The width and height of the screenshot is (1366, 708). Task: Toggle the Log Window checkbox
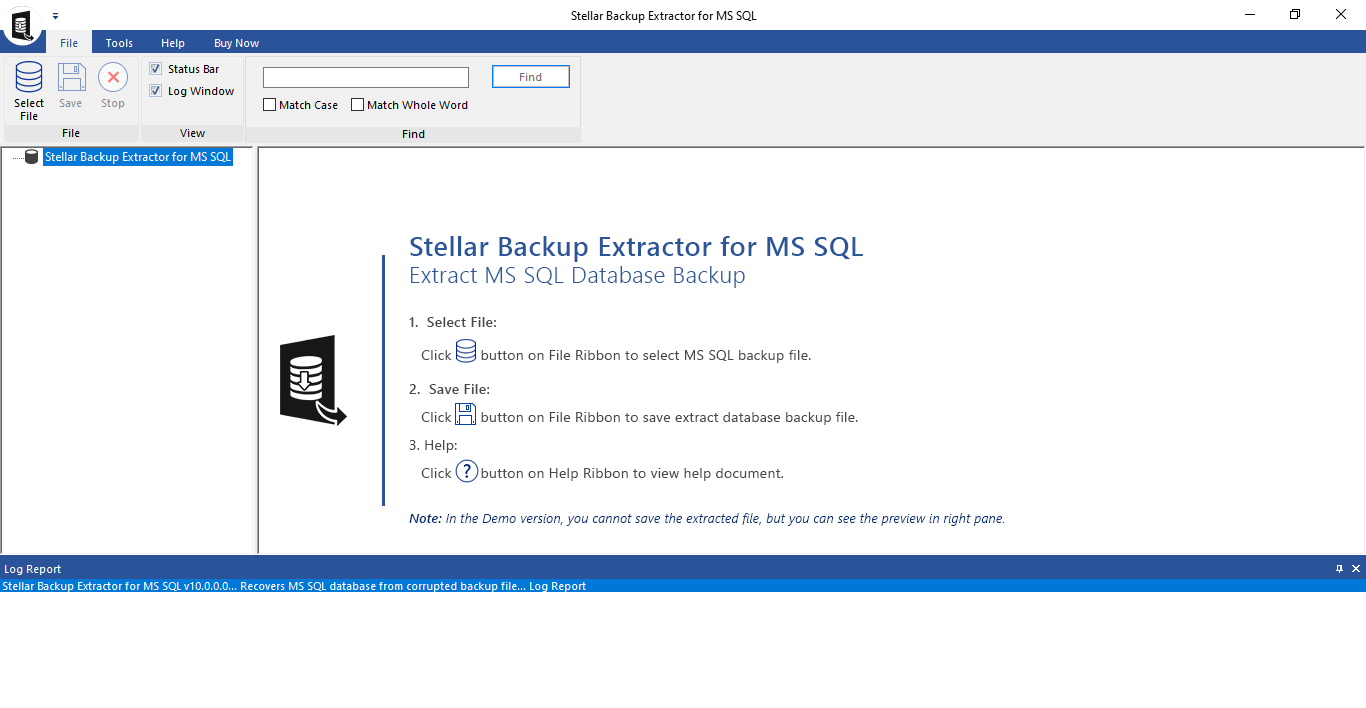156,91
